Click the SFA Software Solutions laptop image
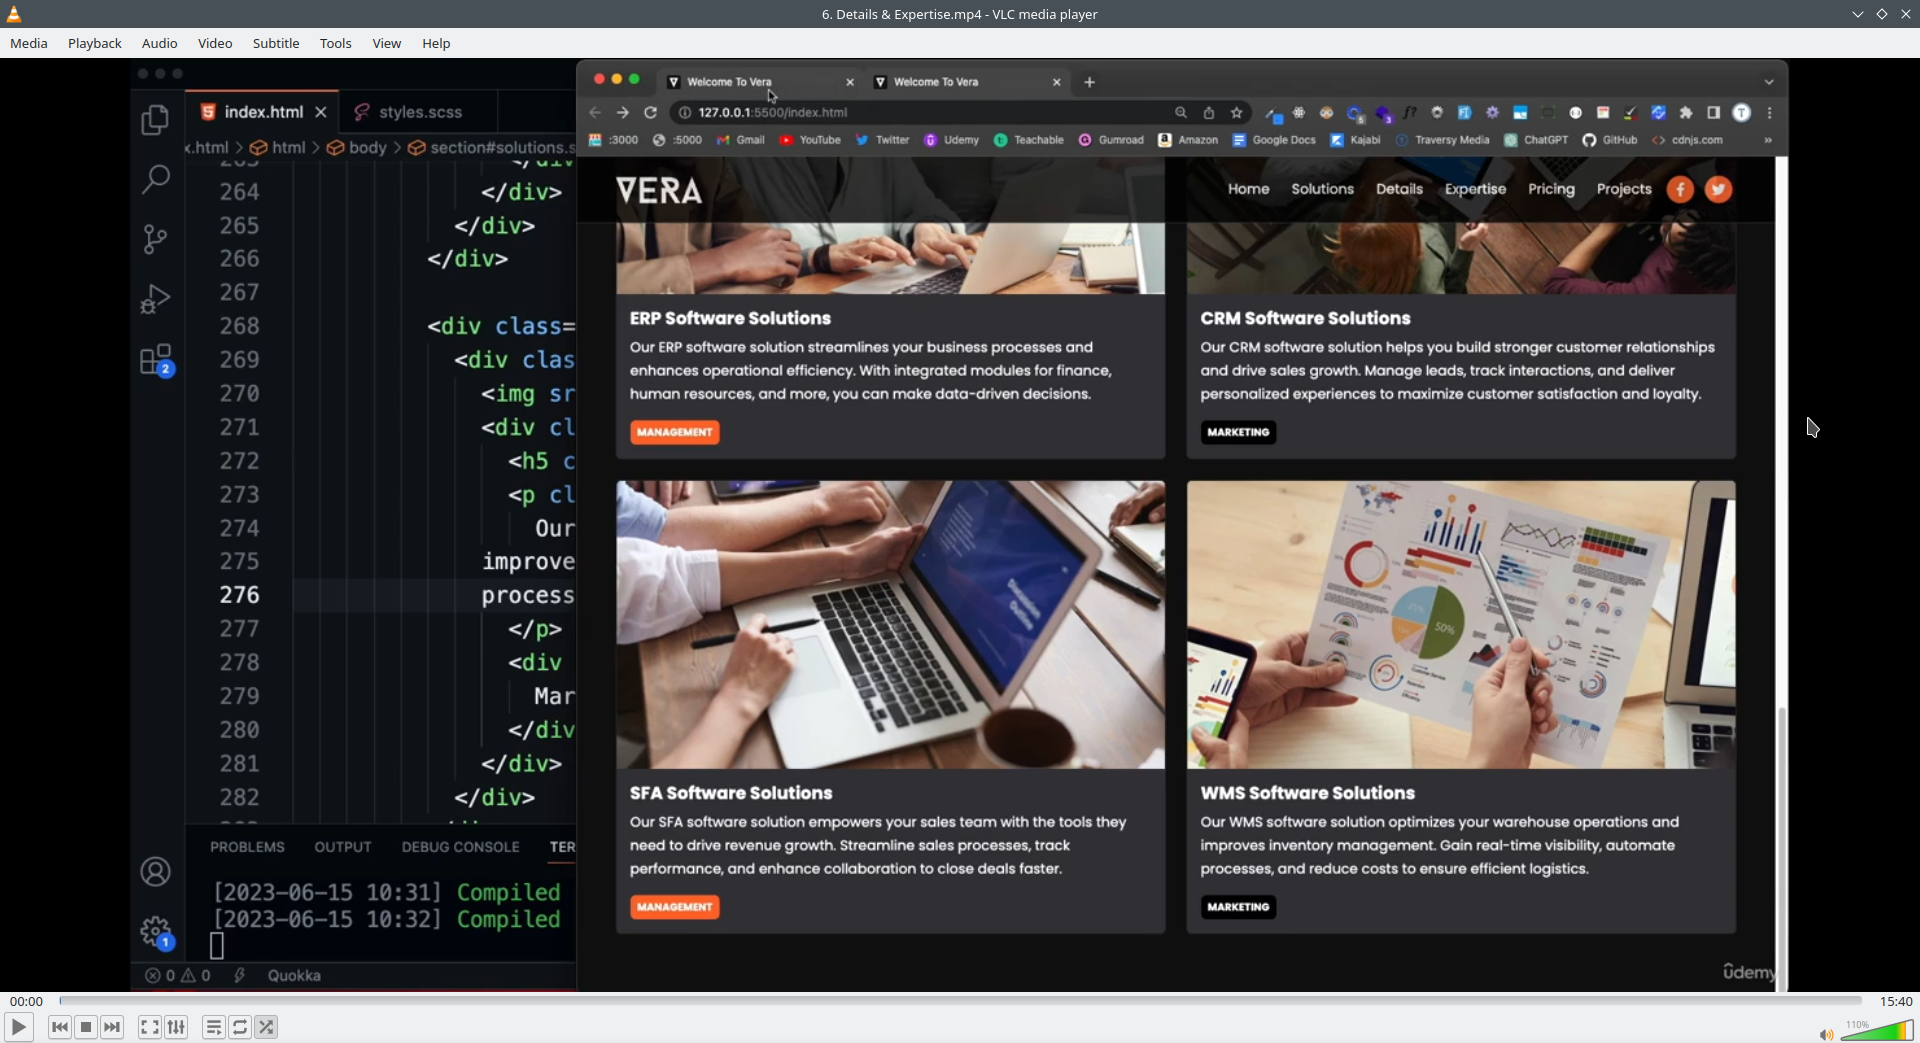 tap(890, 625)
